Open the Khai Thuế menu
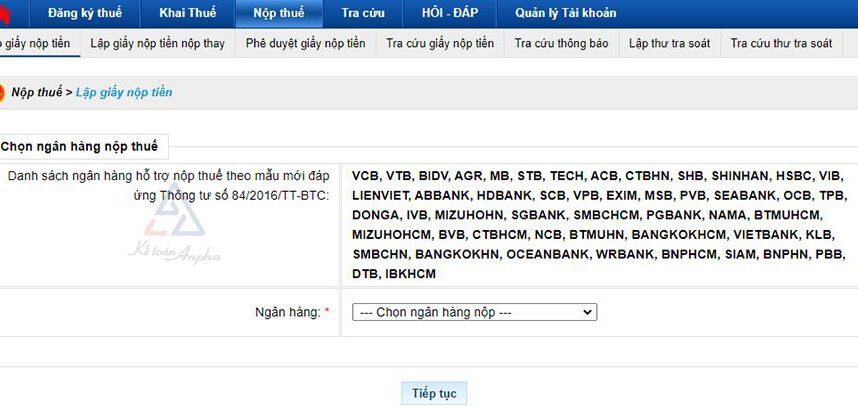This screenshot has height=406, width=858. click(x=188, y=13)
